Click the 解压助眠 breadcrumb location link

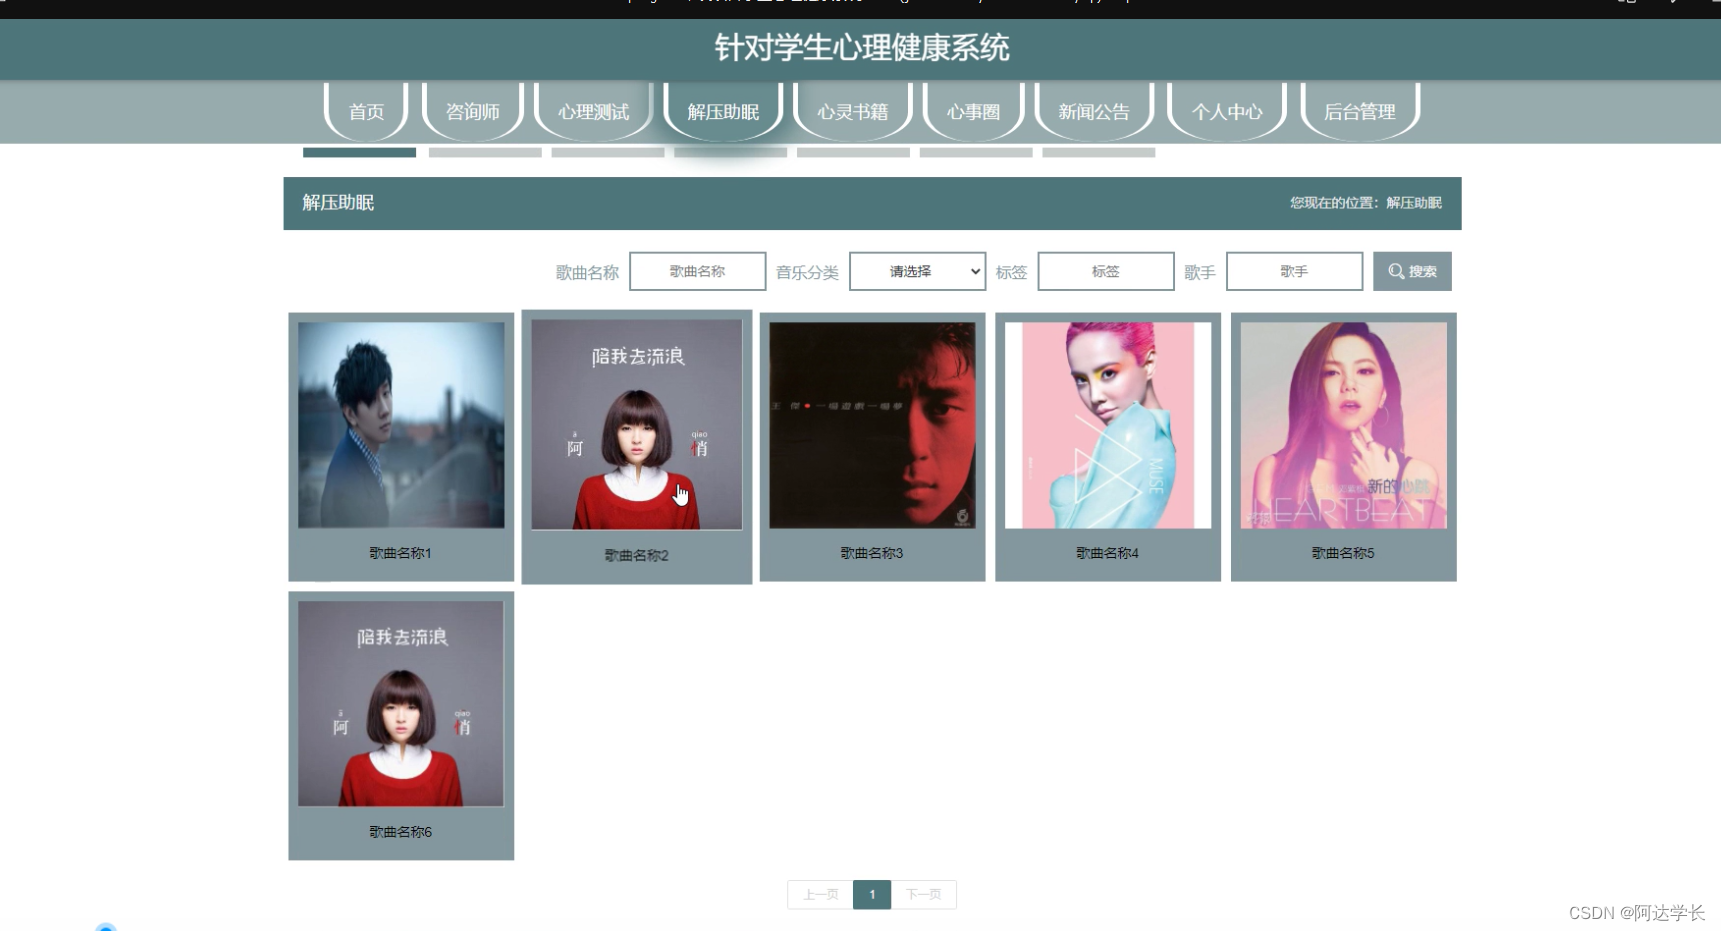coord(1414,203)
